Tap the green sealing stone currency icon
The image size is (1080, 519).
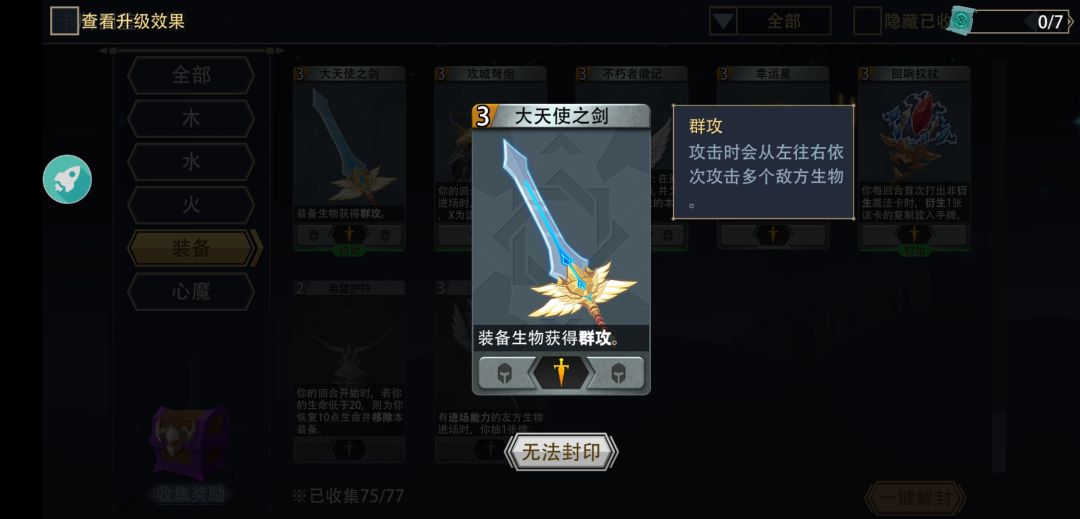coord(961,21)
